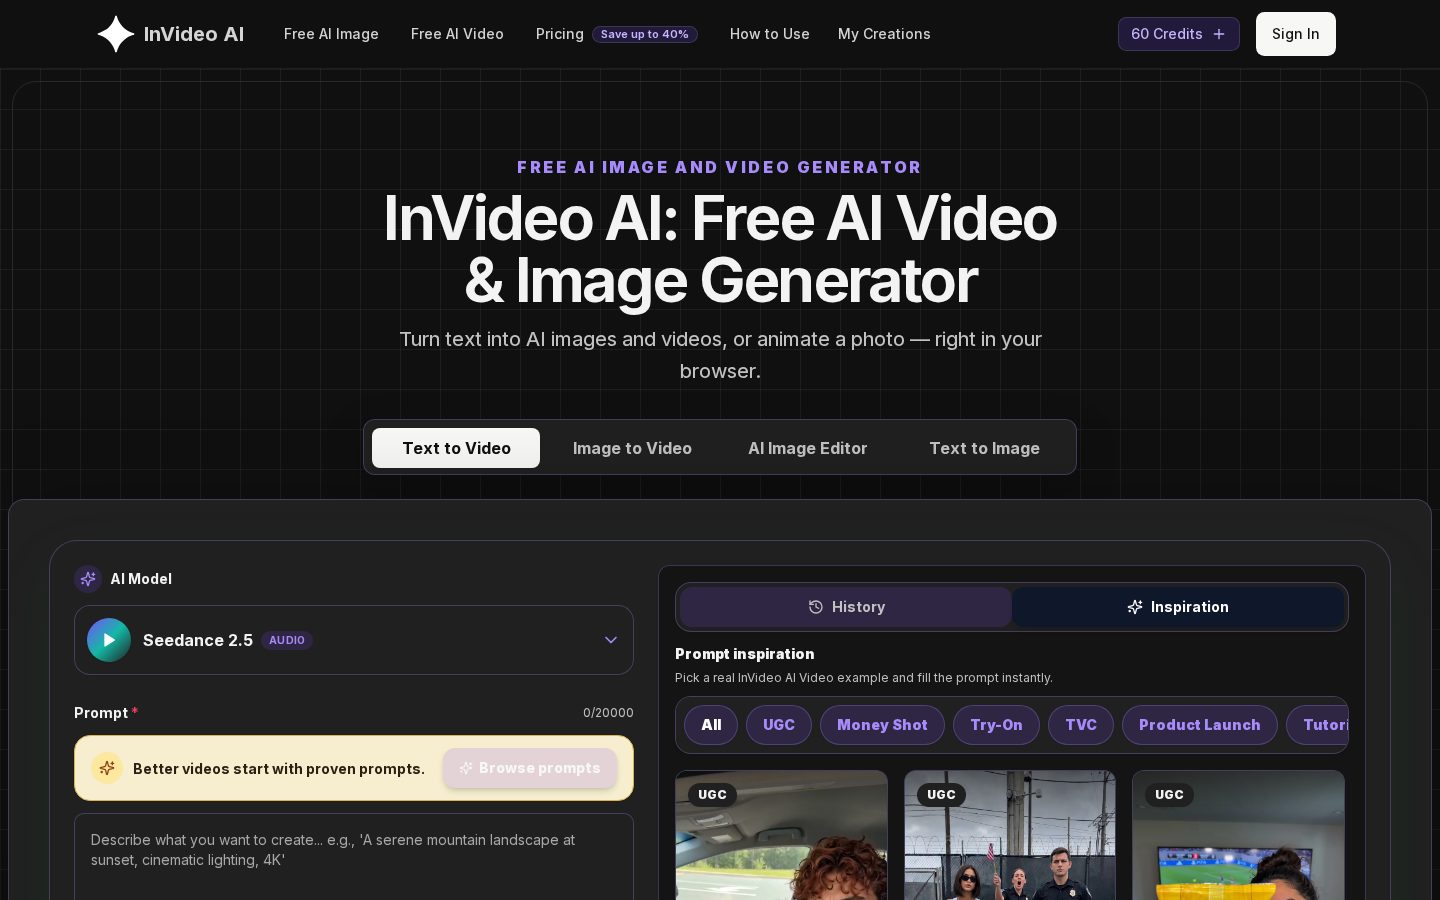
Task: Open the UGC thumbnail showing police officers
Action: point(1010,835)
